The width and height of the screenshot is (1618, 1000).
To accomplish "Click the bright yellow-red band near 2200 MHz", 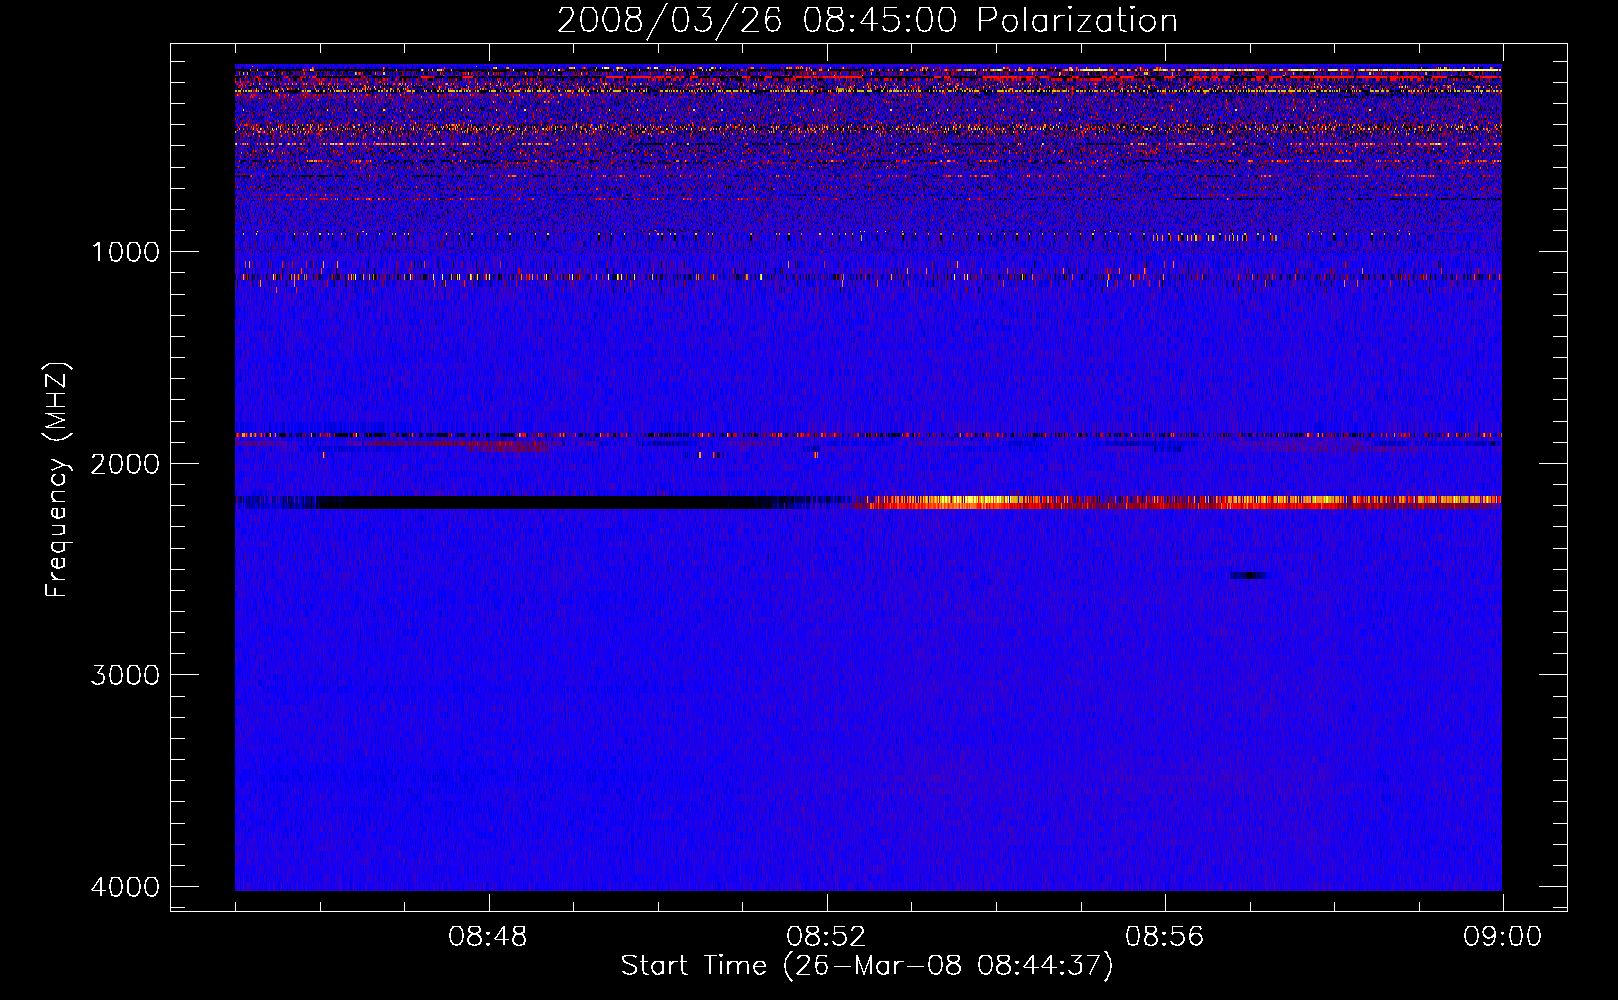I will (x=1178, y=502).
